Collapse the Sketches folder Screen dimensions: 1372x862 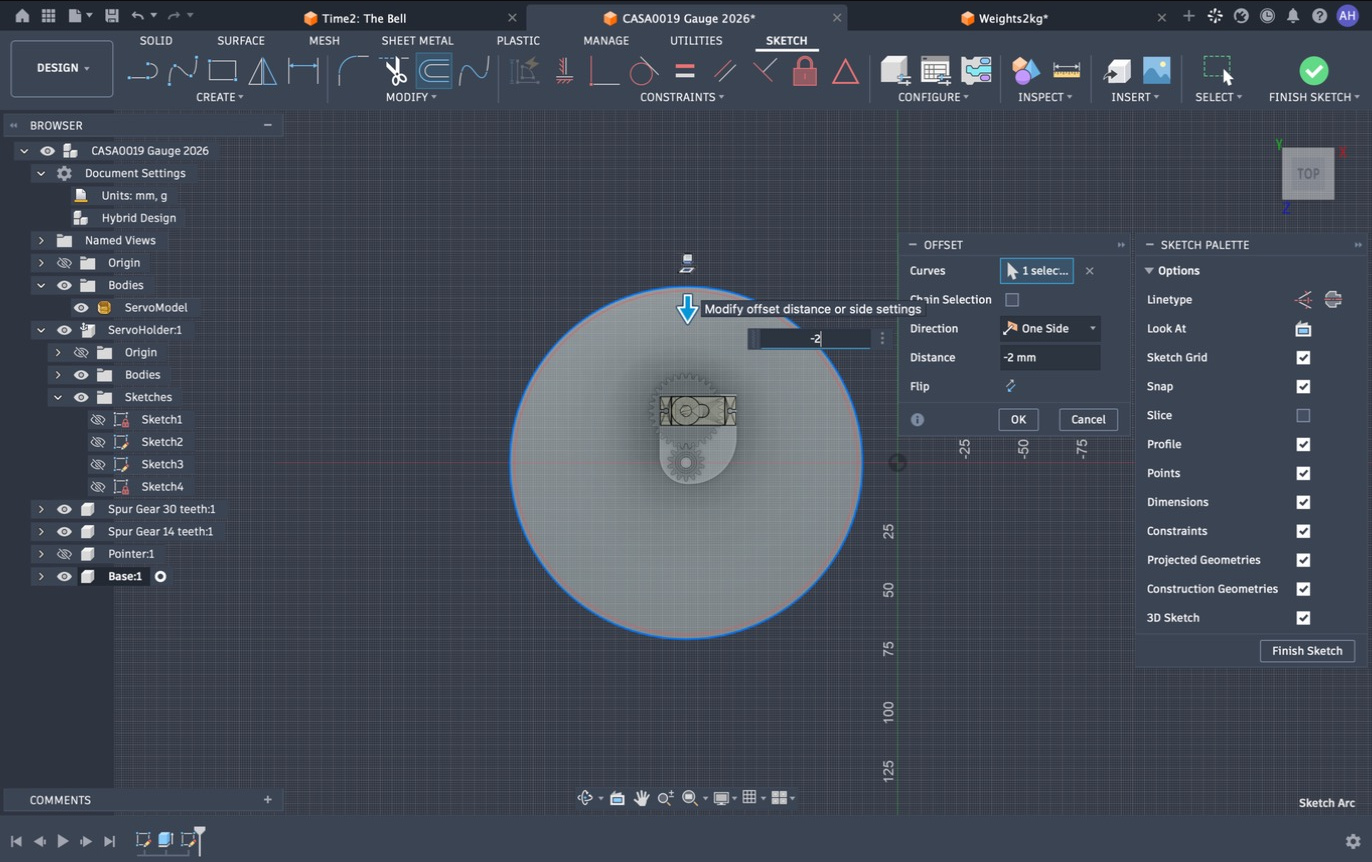[x=58, y=398]
